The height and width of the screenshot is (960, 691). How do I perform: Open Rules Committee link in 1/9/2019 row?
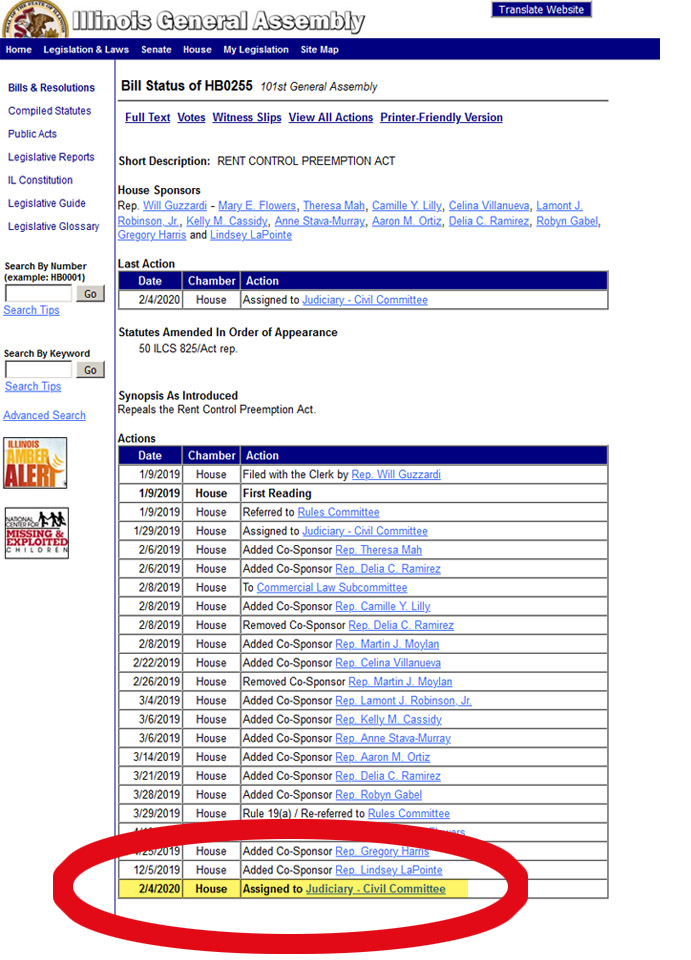tap(338, 512)
